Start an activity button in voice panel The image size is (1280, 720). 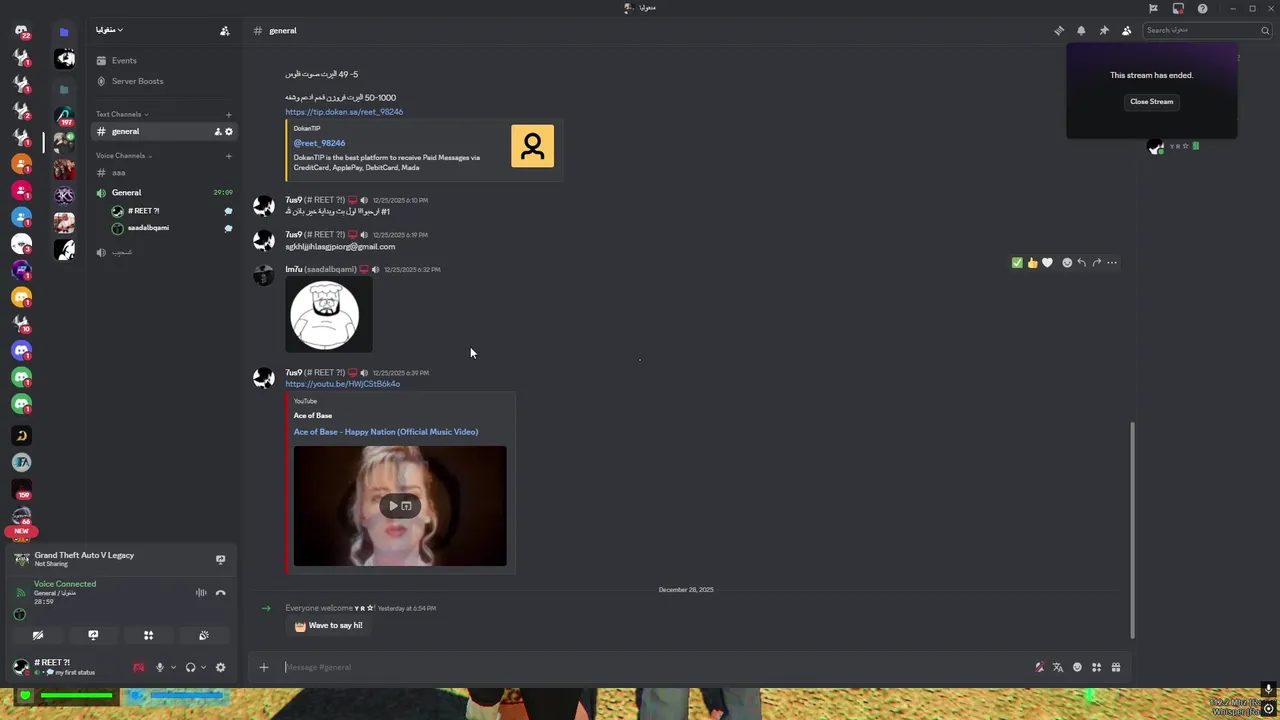148,635
